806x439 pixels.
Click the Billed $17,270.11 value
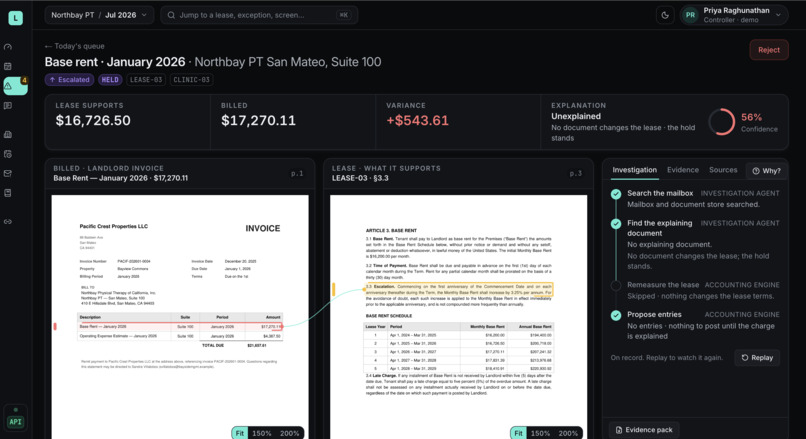[x=258, y=121]
